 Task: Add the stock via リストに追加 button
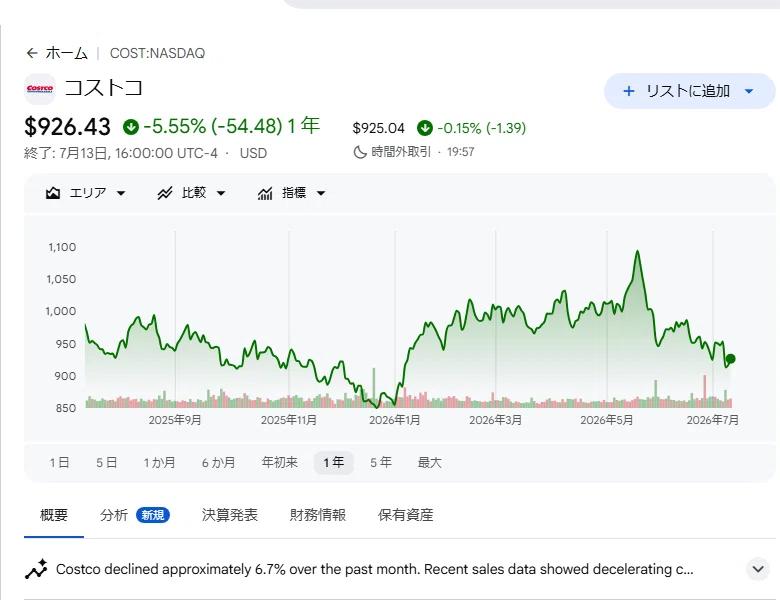(689, 91)
